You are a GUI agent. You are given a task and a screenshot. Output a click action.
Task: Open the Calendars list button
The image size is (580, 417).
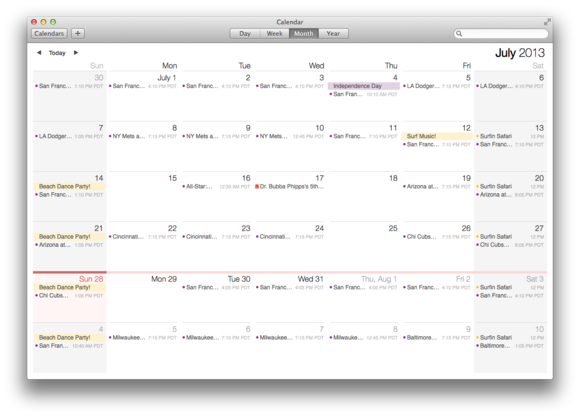tap(49, 34)
